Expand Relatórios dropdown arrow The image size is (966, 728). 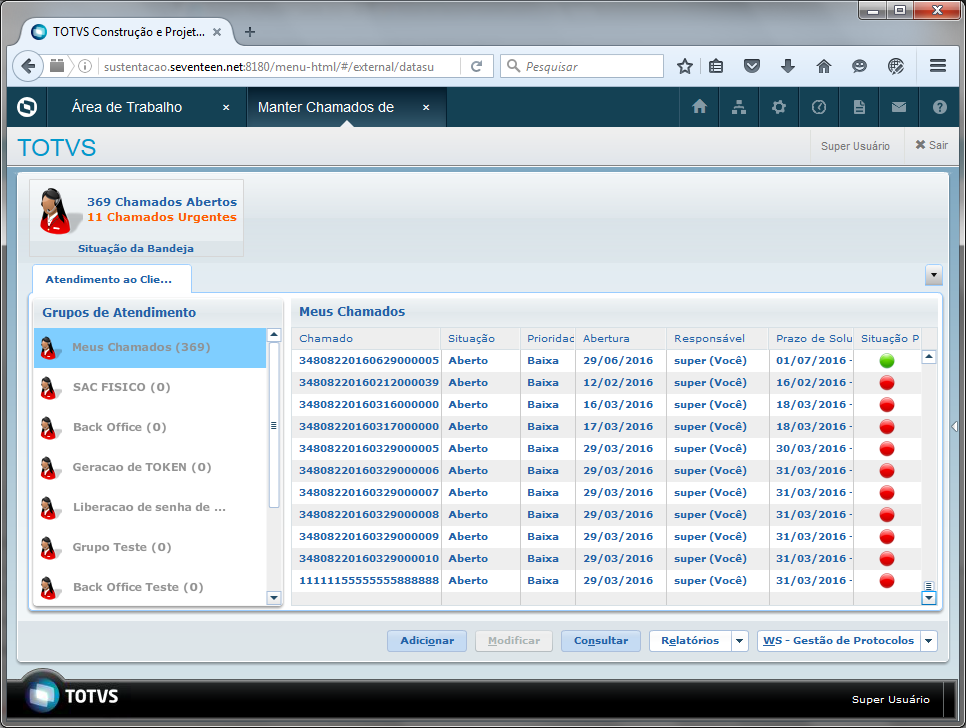[x=739, y=641]
